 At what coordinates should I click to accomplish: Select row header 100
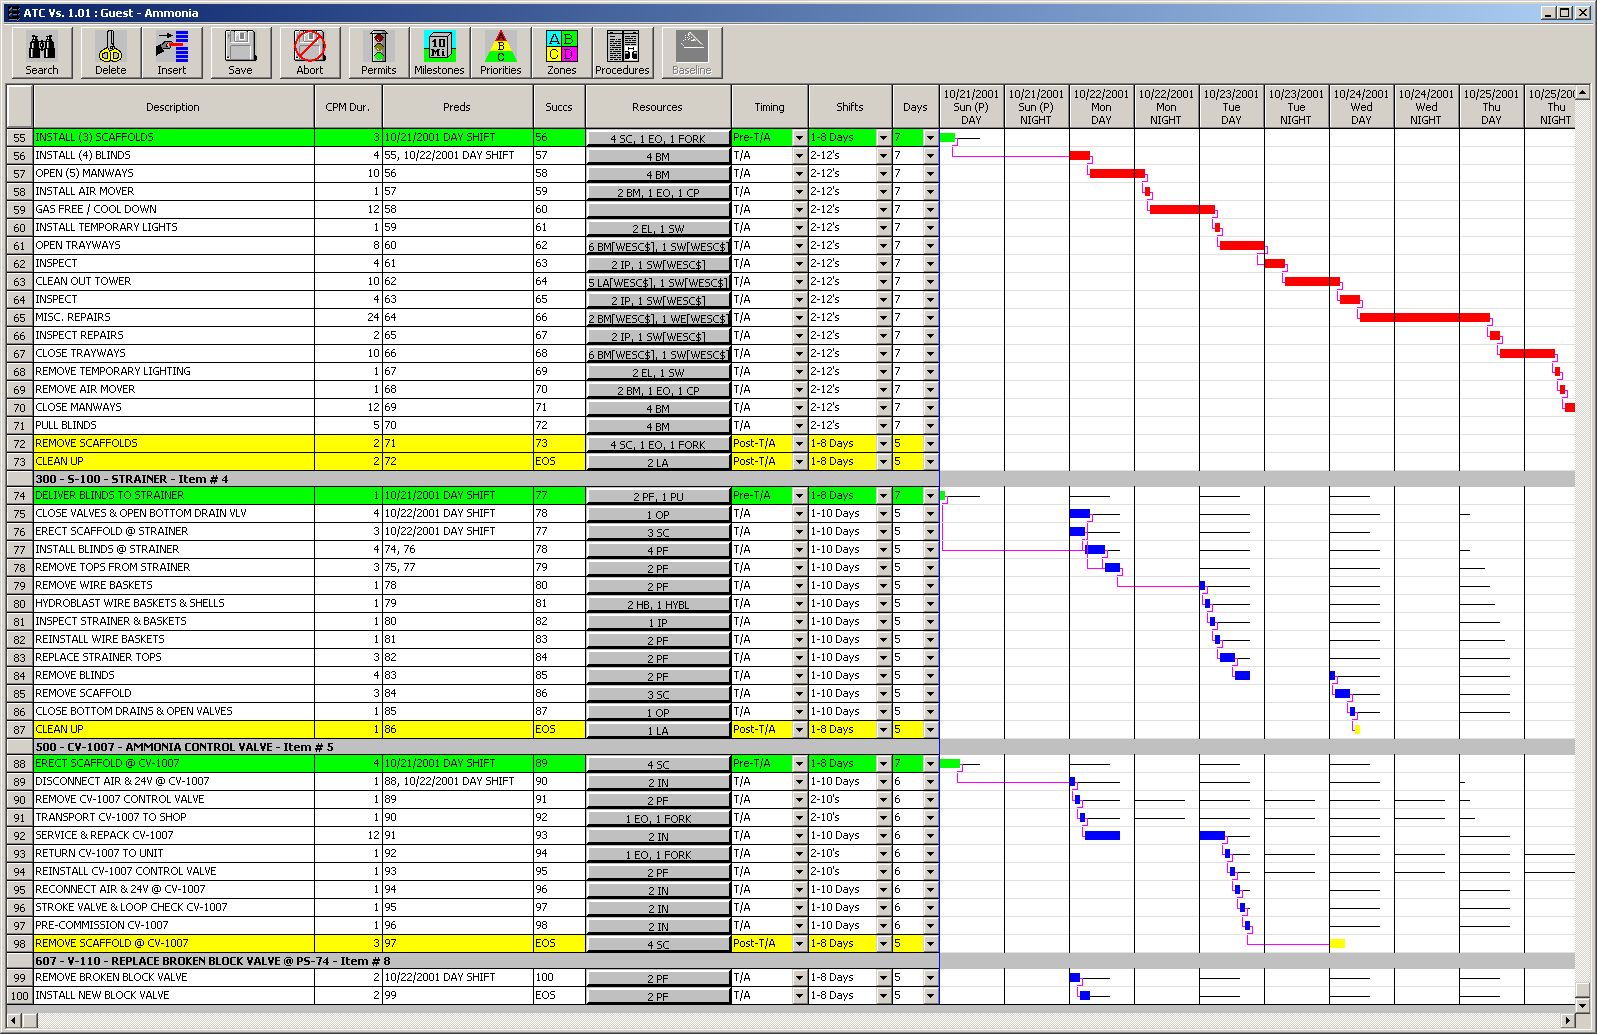pos(20,996)
